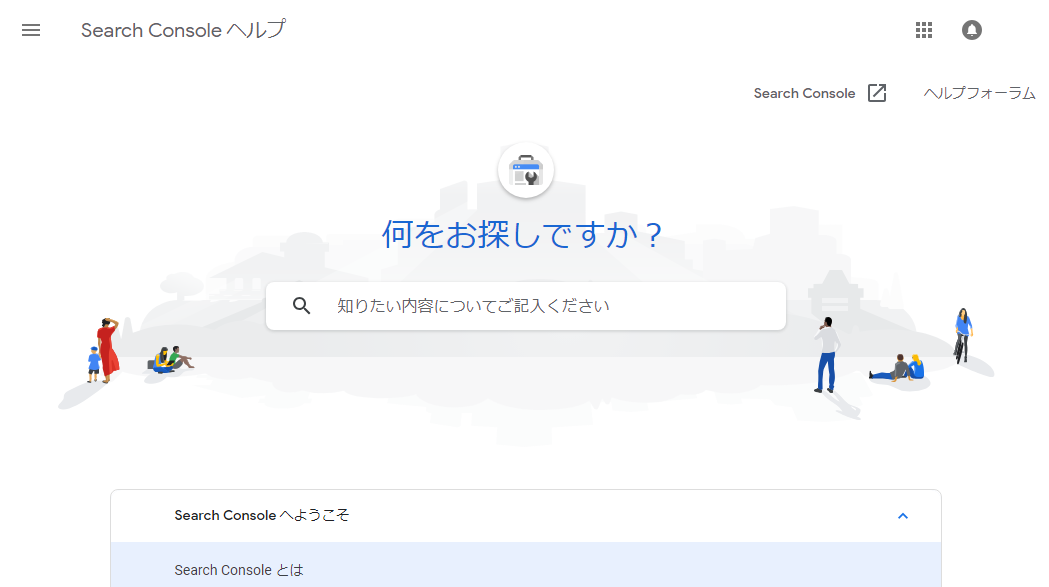Screen dimensions: 1049x587
Task: Open the hamburger main menu
Action: tap(31, 30)
